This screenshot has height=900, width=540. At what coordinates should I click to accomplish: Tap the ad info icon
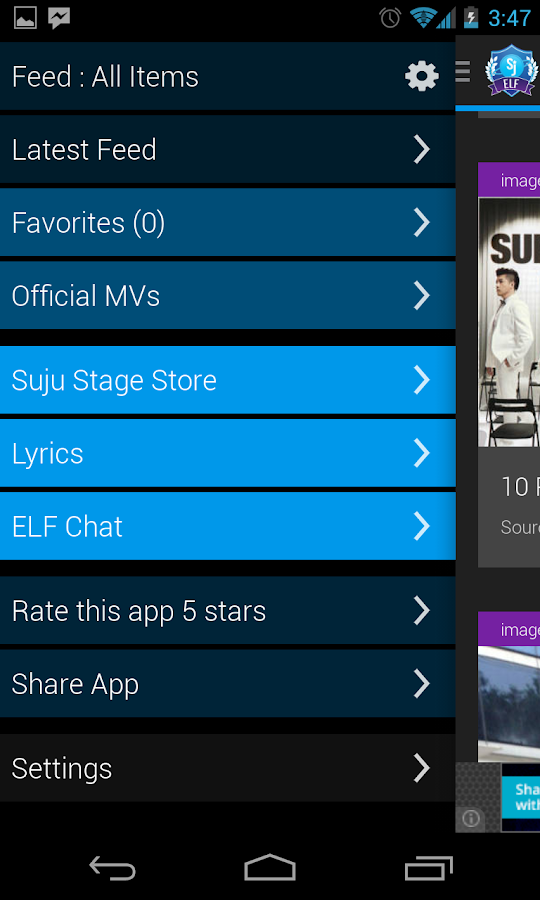click(471, 818)
